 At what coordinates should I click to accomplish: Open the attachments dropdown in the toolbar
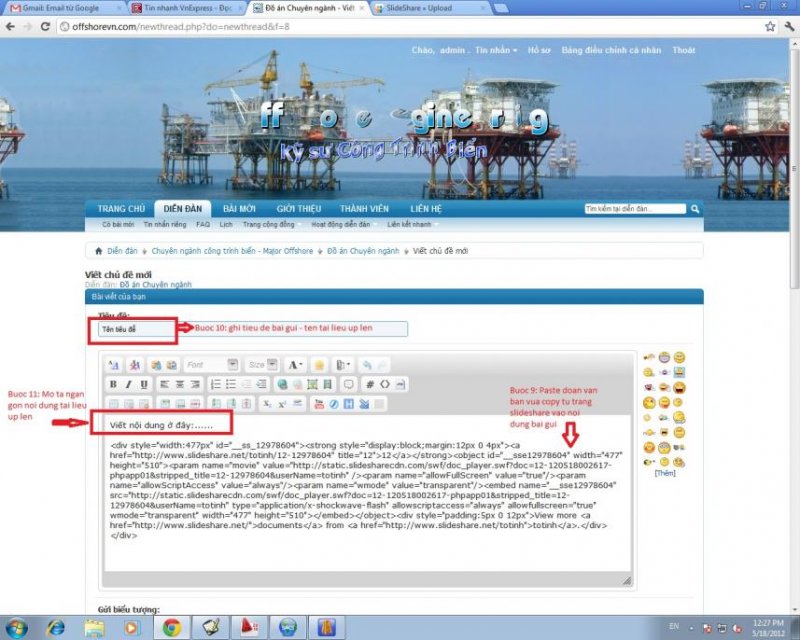pyautogui.click(x=343, y=365)
